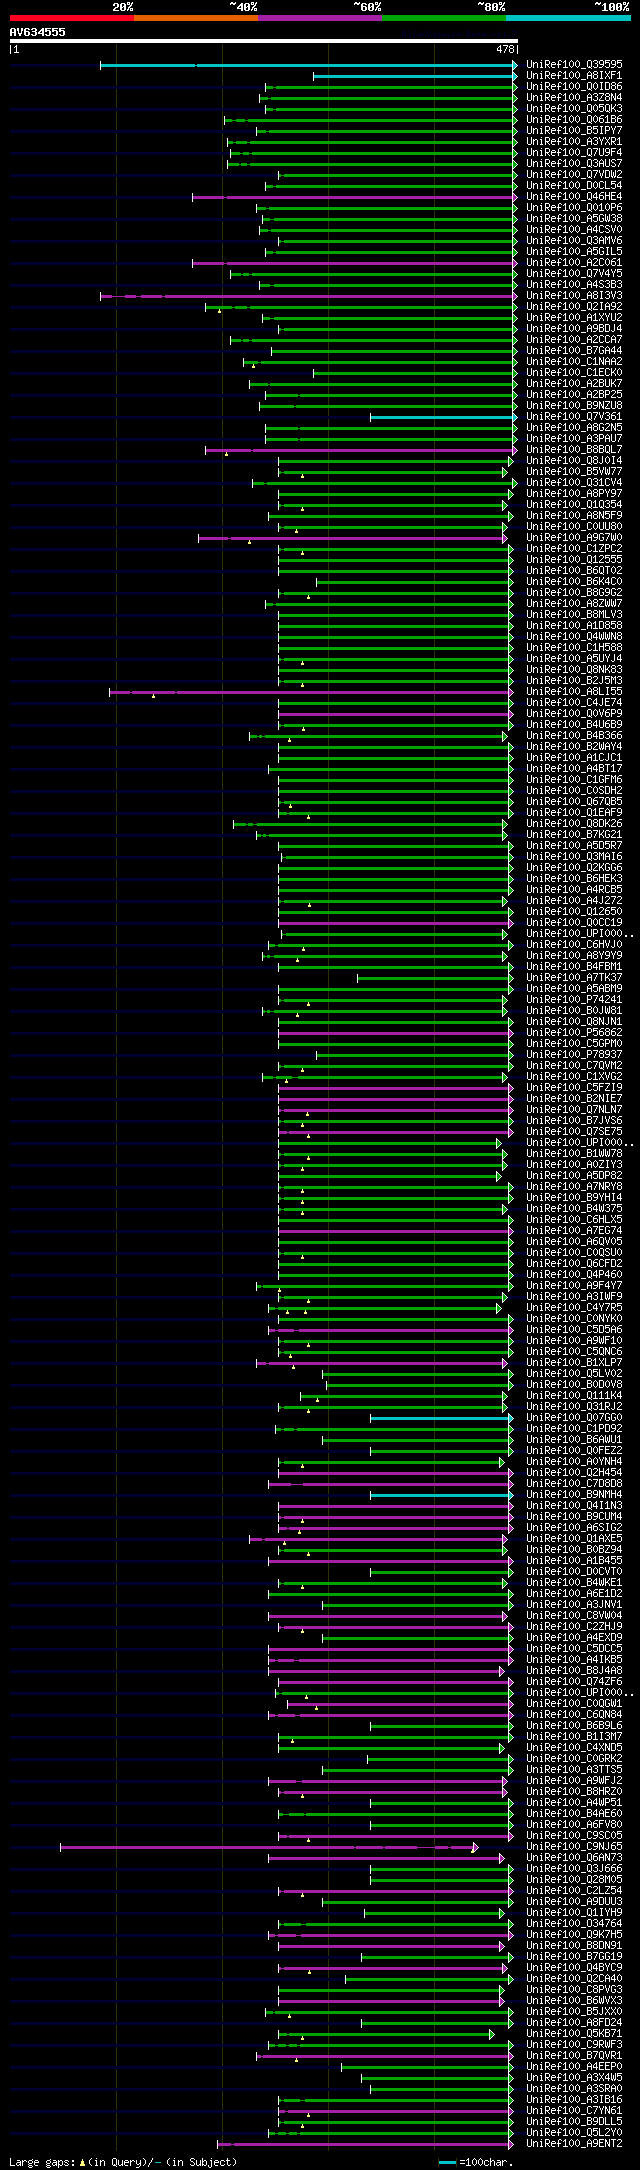Screen dimensions: 640x2170
Task: Click the cyan ~100% identity legend bar
Action: click(568, 18)
